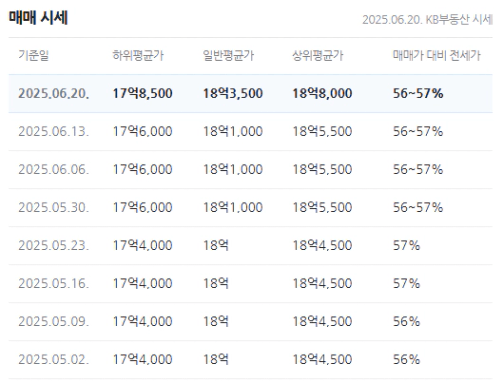
Task: Select the 2025.05.09. date cell
Action: (x=54, y=321)
